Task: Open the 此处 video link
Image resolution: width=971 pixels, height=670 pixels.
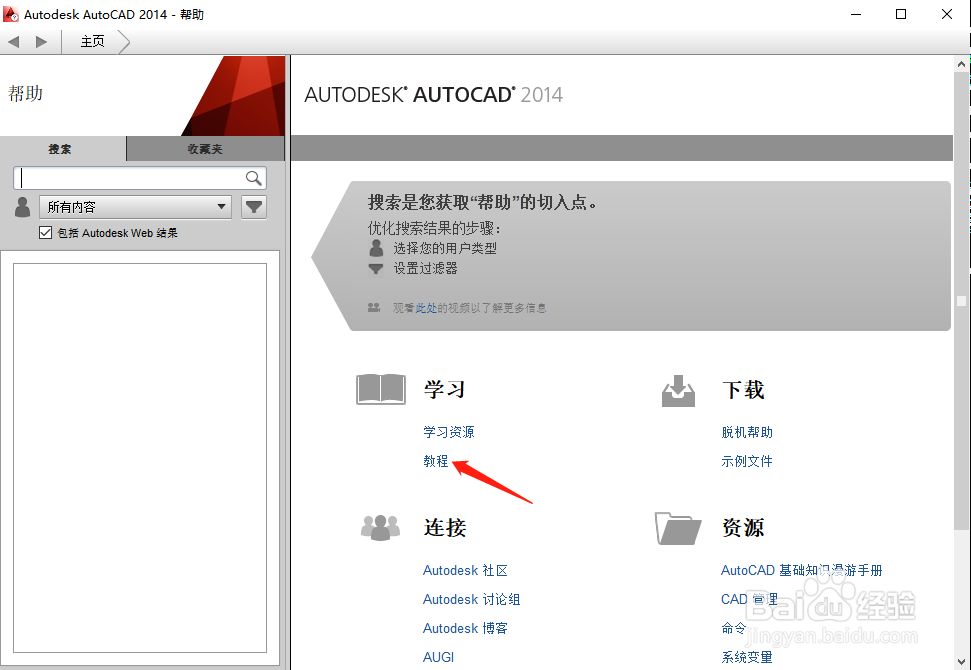Action: (426, 308)
